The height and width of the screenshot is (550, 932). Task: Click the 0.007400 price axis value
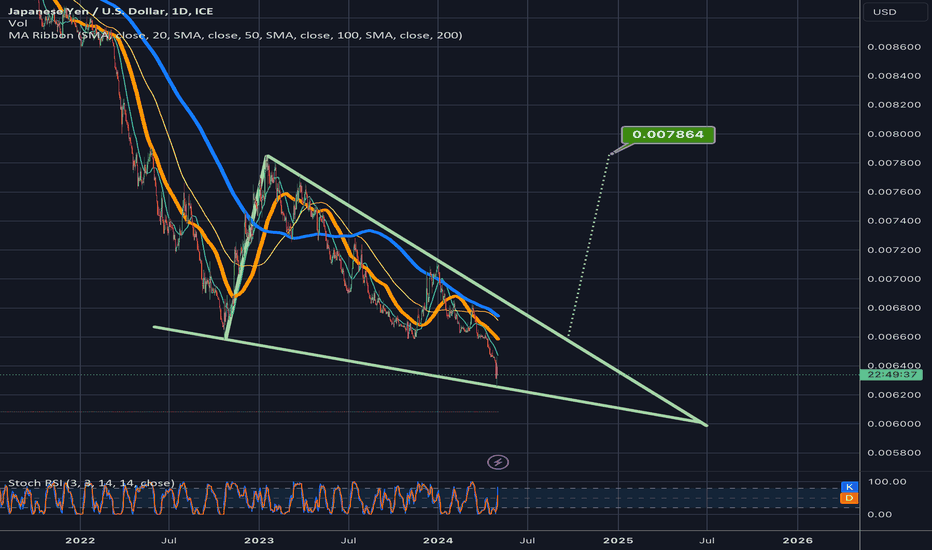click(894, 221)
